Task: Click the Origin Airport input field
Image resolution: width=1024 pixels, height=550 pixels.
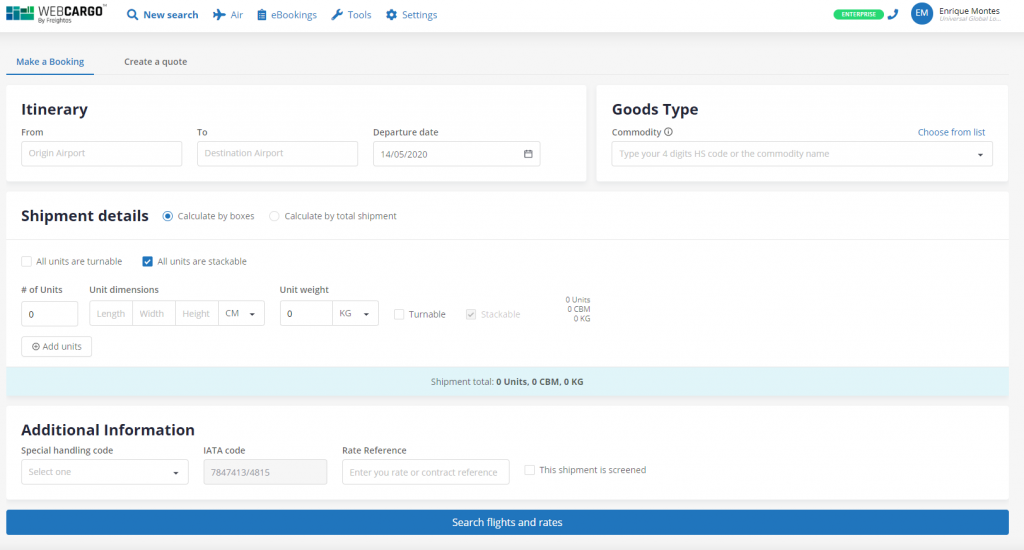Action: [x=102, y=154]
